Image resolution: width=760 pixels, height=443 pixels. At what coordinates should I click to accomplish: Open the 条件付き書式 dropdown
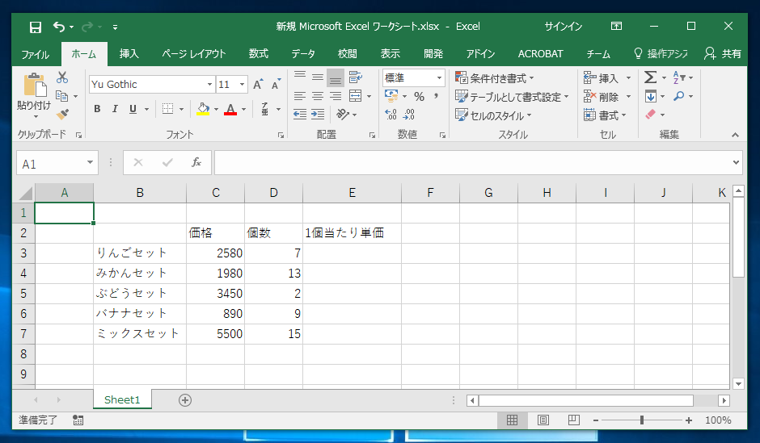495,78
